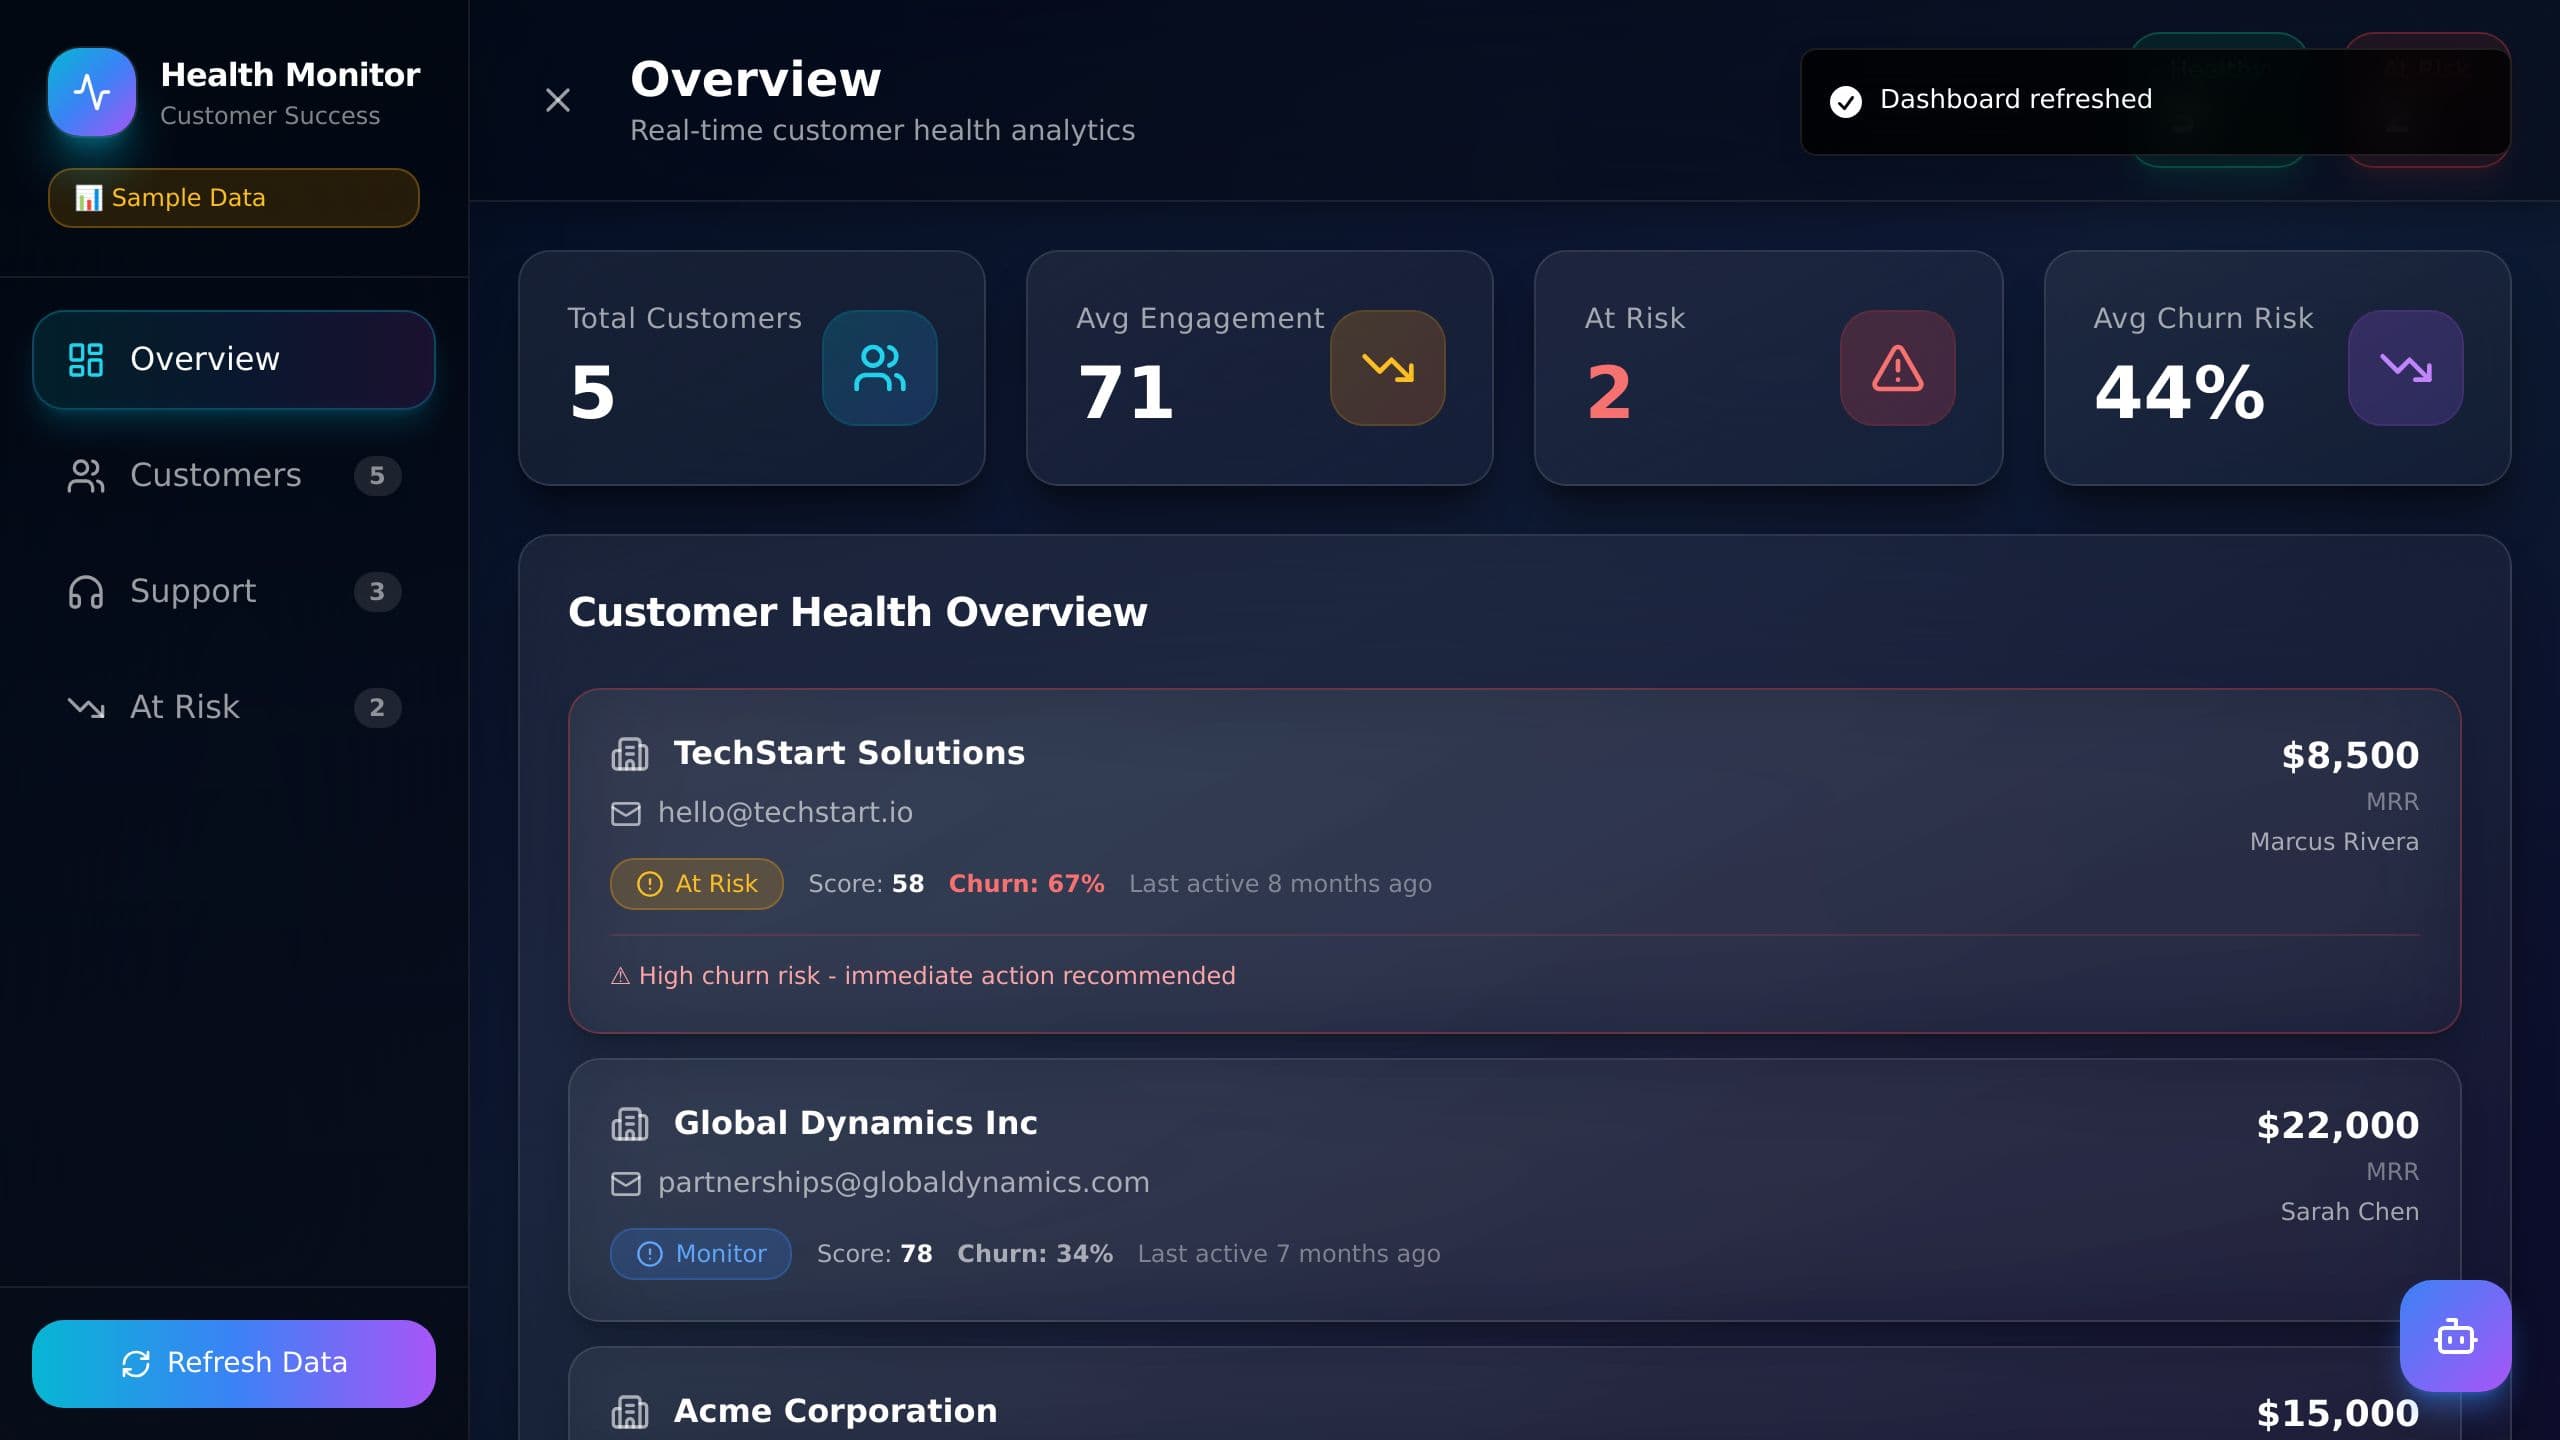Click the Avg Engagement value 71

click(1126, 392)
